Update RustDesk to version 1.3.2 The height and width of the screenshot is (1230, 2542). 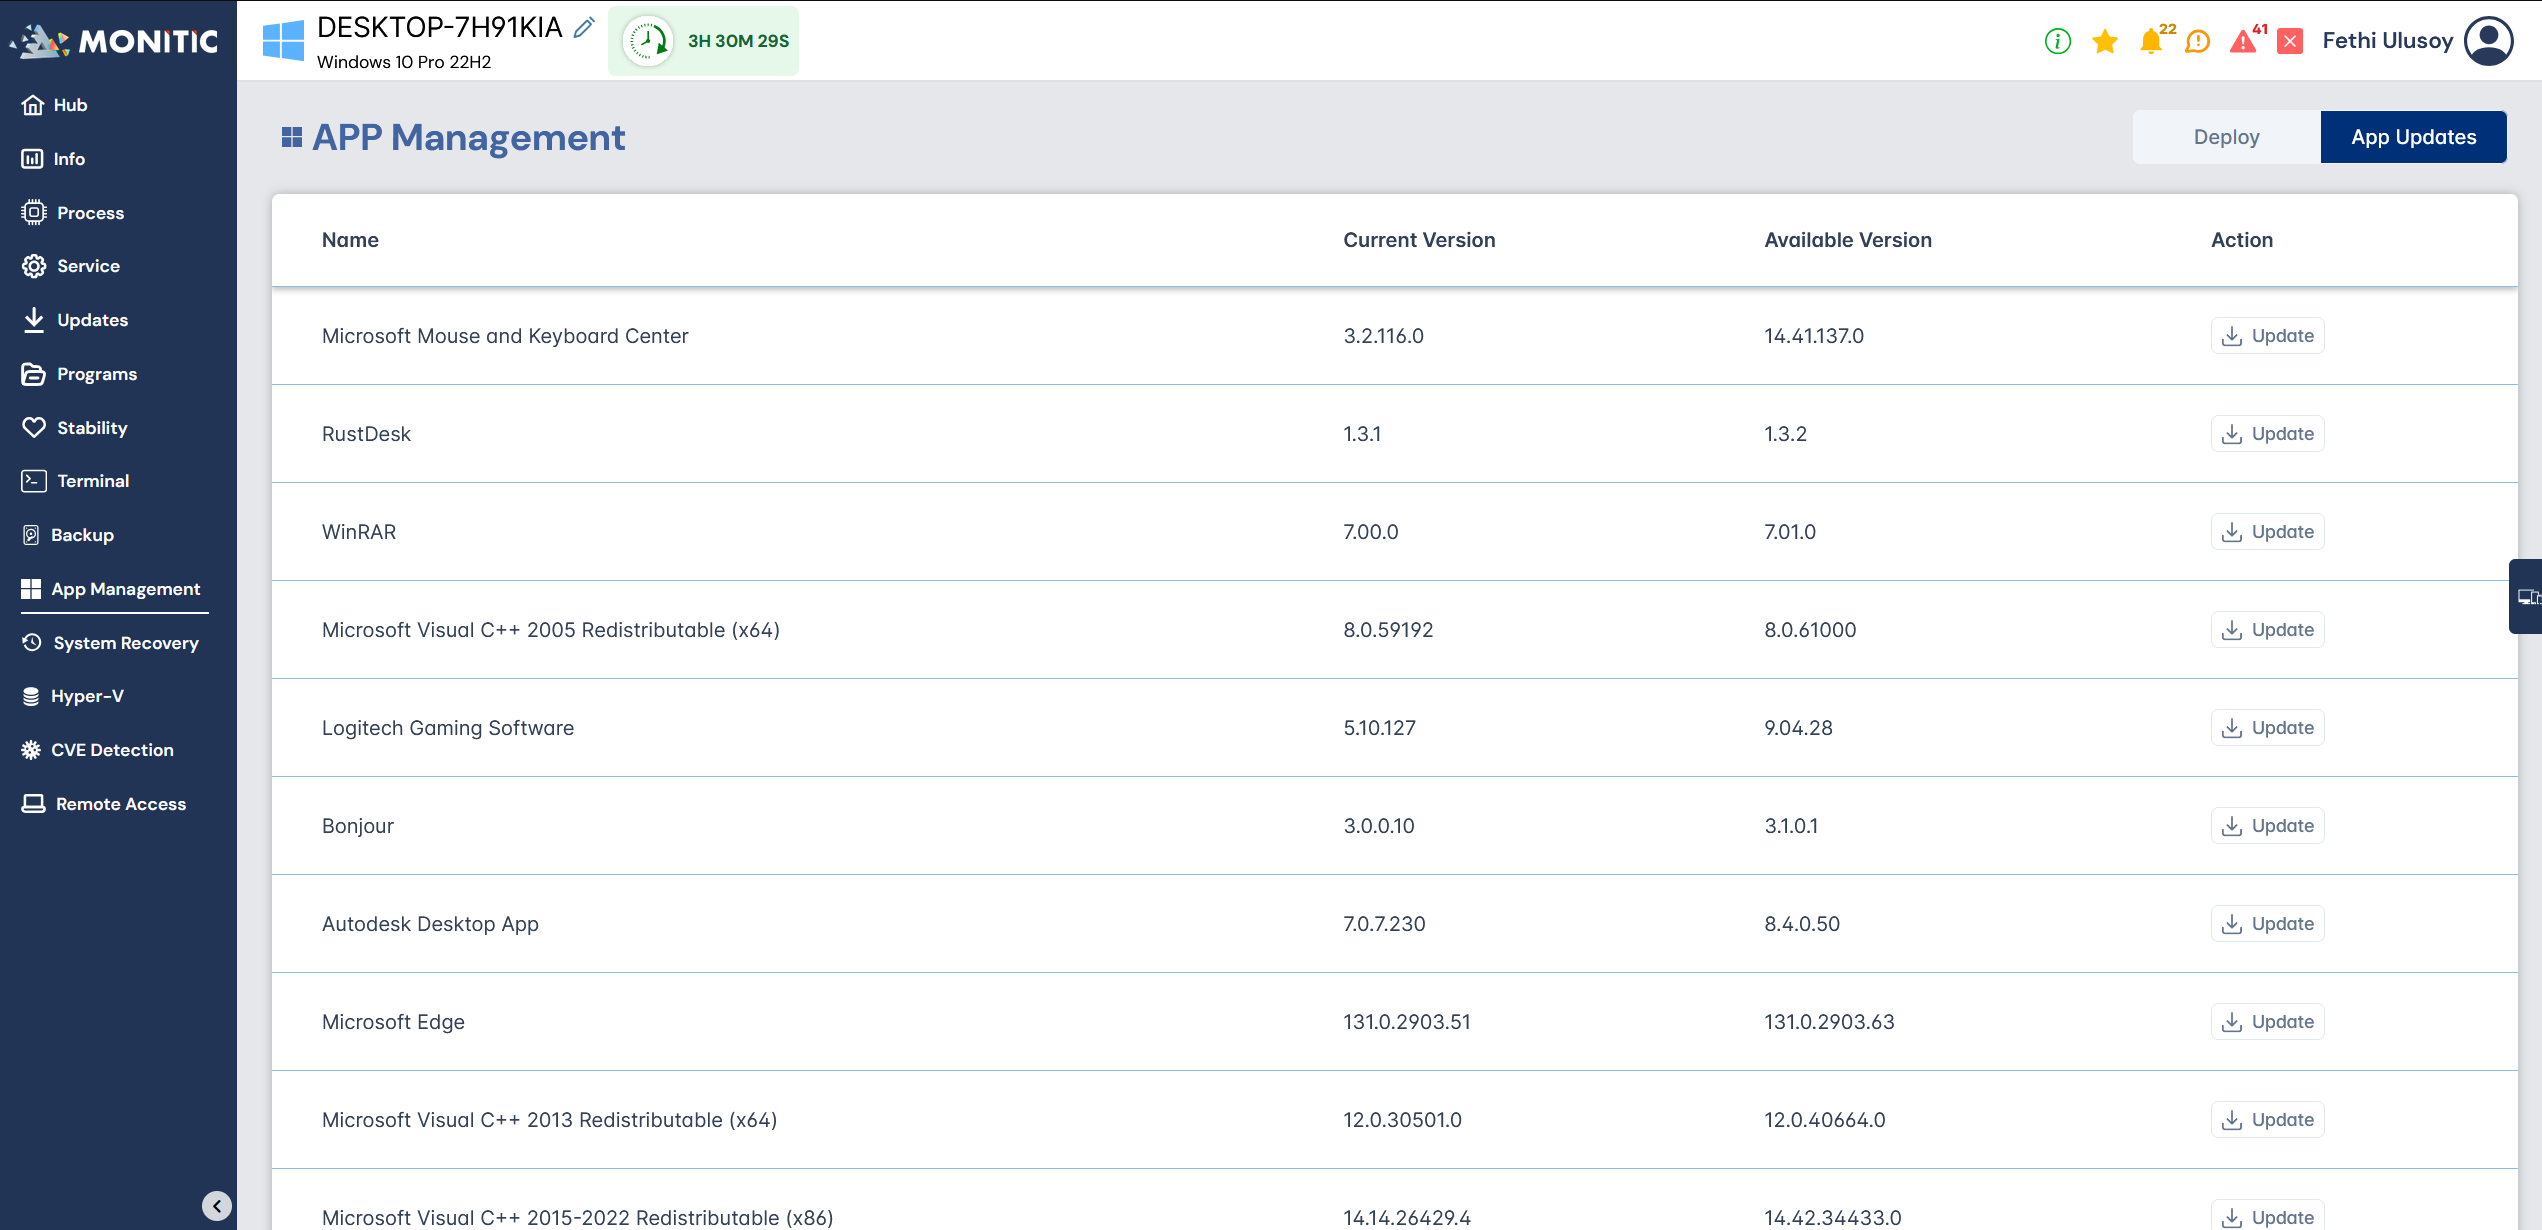point(2267,434)
